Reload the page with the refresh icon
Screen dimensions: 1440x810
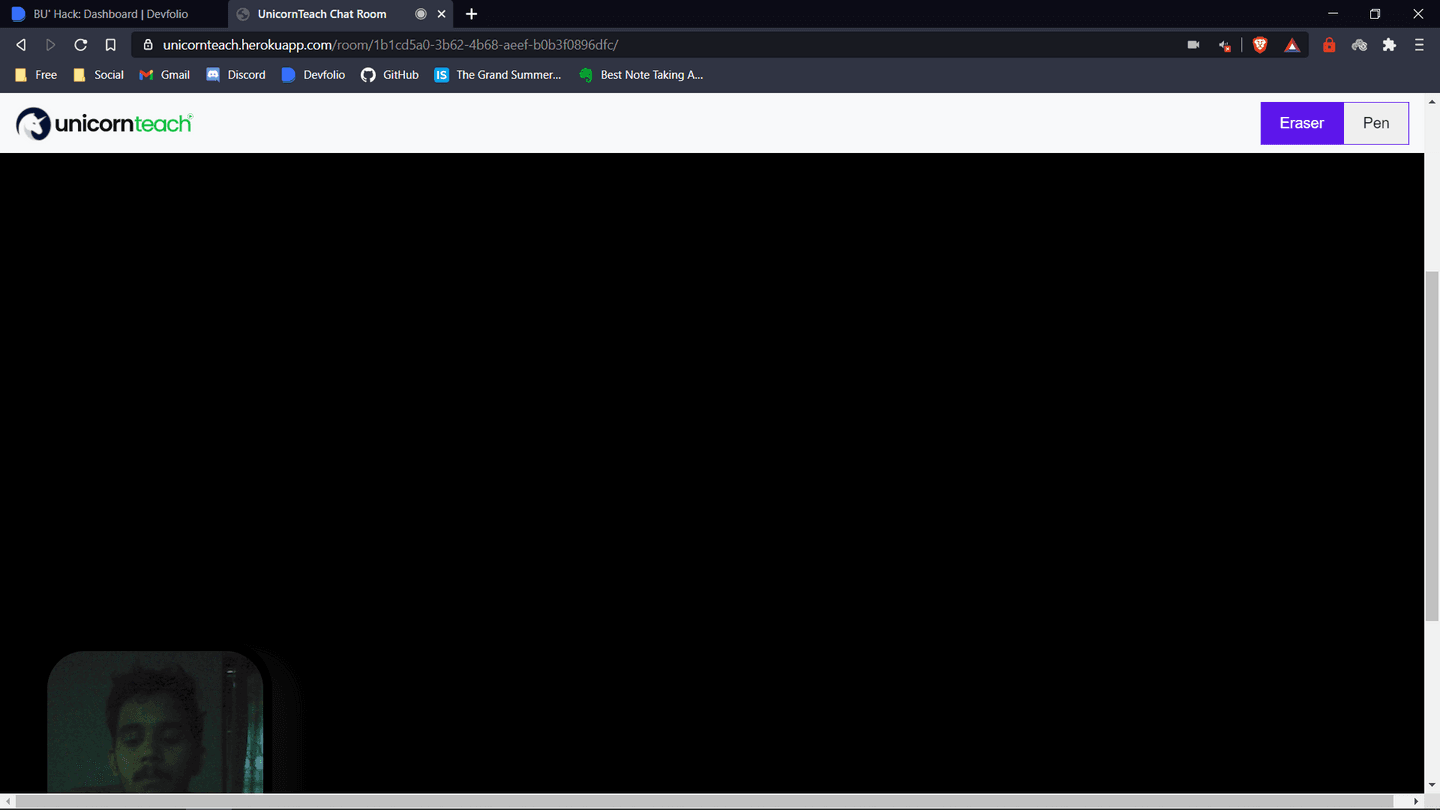tap(81, 45)
